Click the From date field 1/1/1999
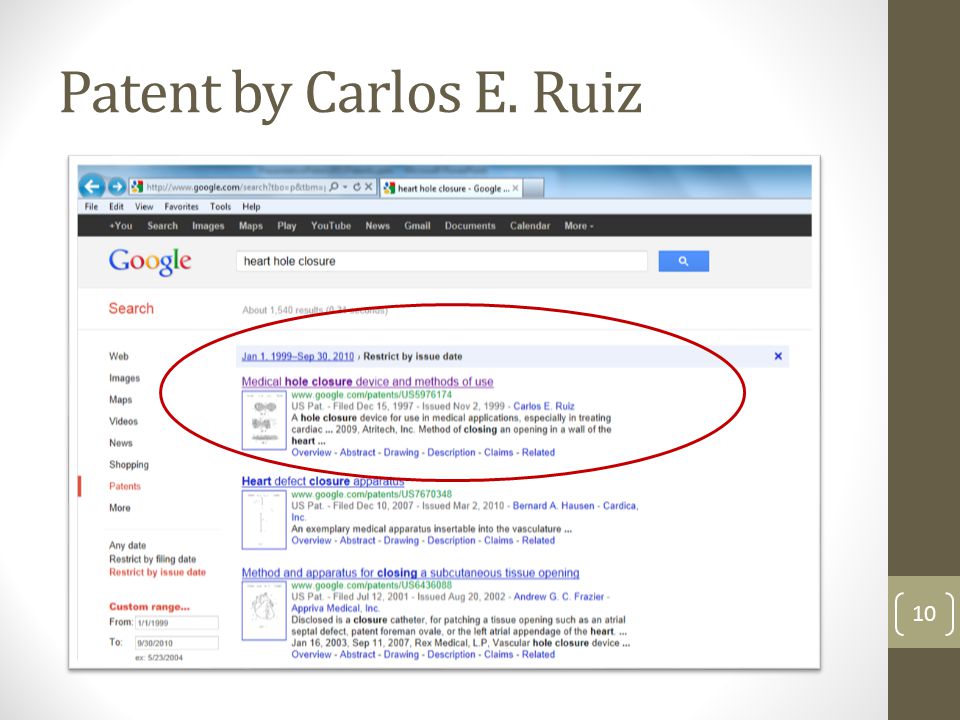 tap(176, 622)
